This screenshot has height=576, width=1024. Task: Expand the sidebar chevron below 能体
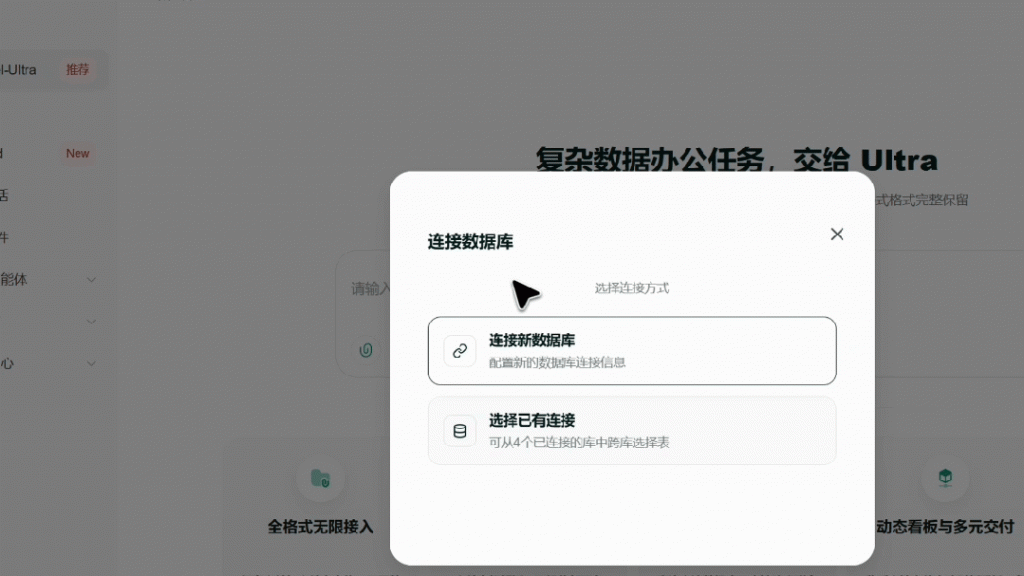[x=91, y=321]
